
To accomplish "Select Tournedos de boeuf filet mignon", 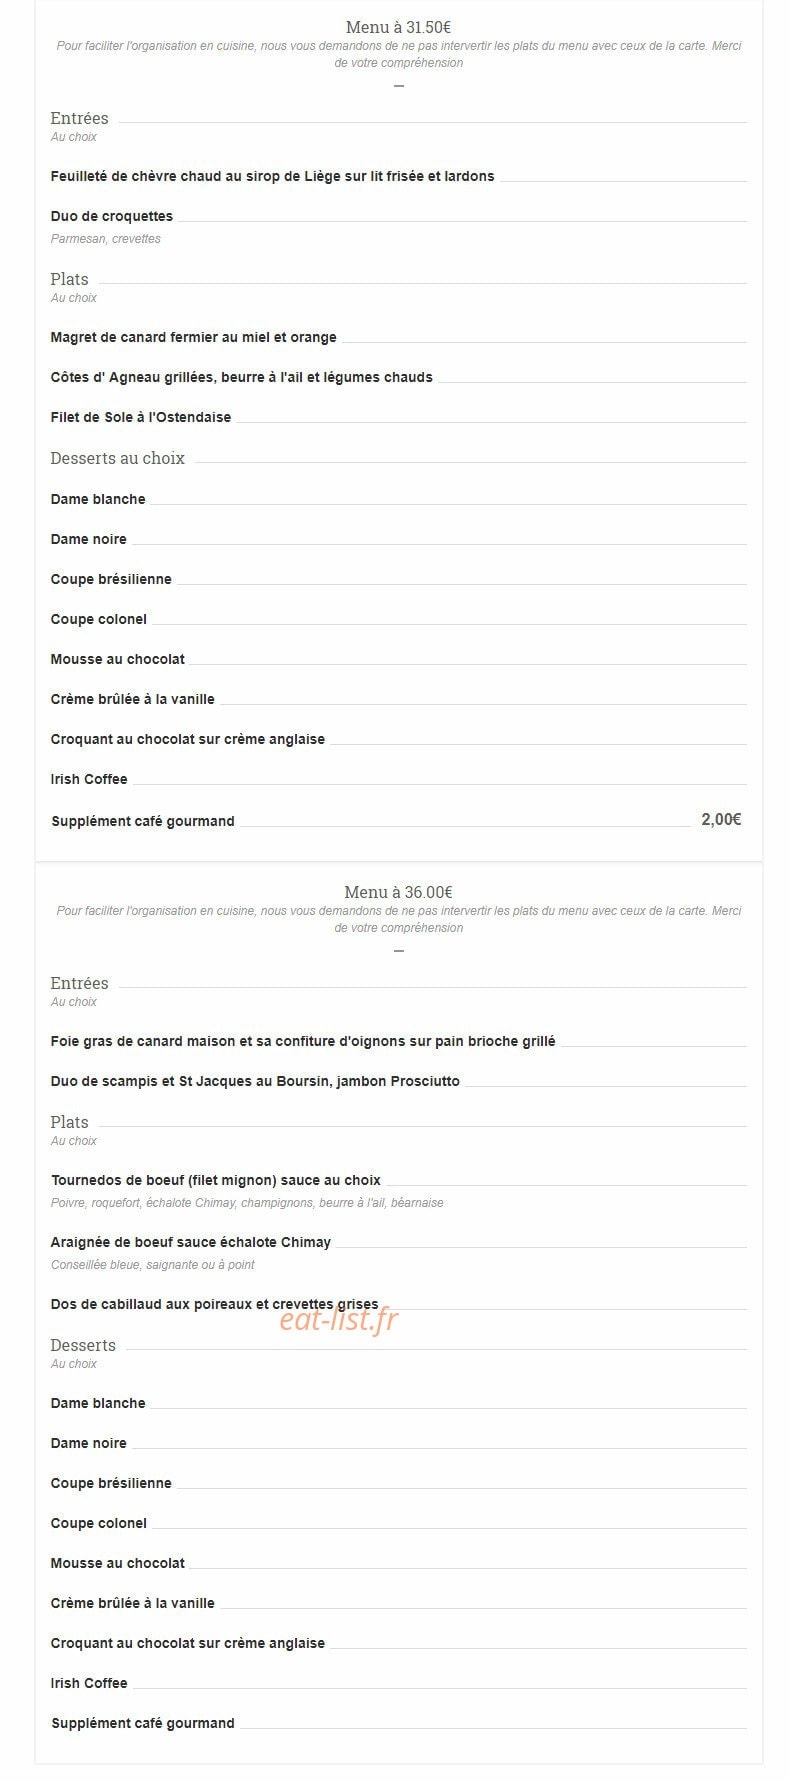I will coord(216,1180).
